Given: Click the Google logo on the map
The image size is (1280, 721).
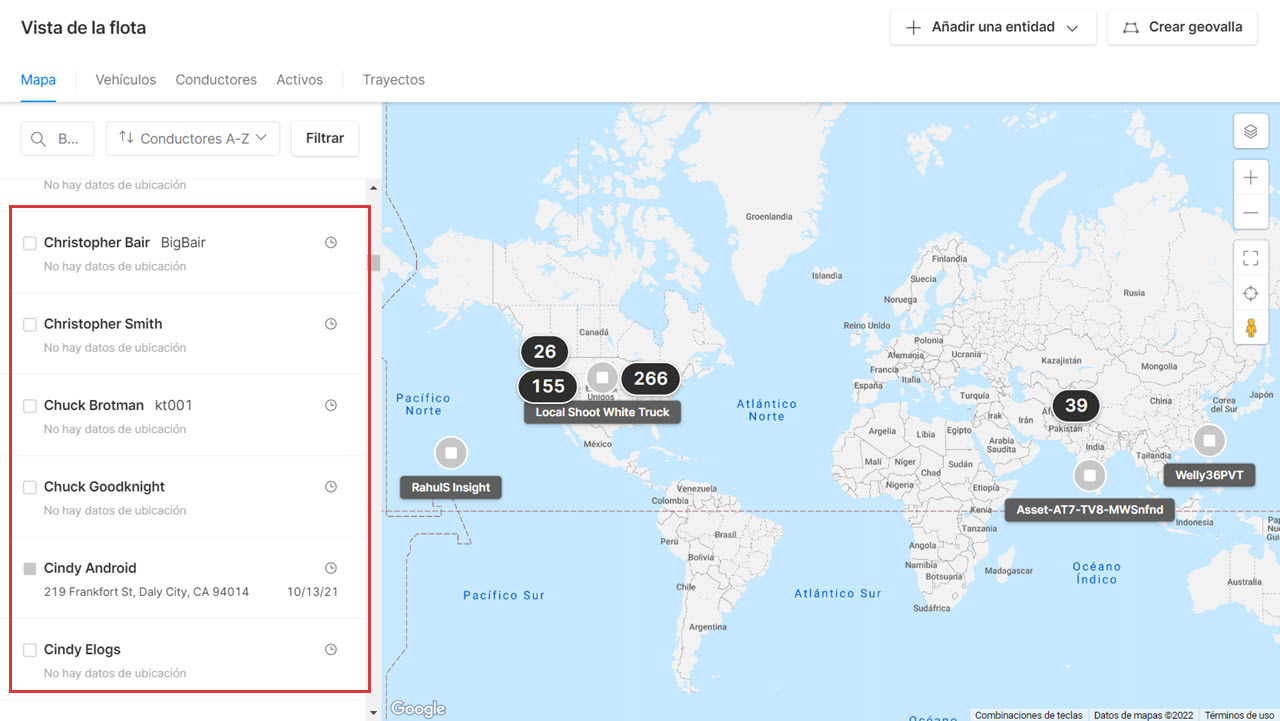Looking at the screenshot, I should click(416, 707).
